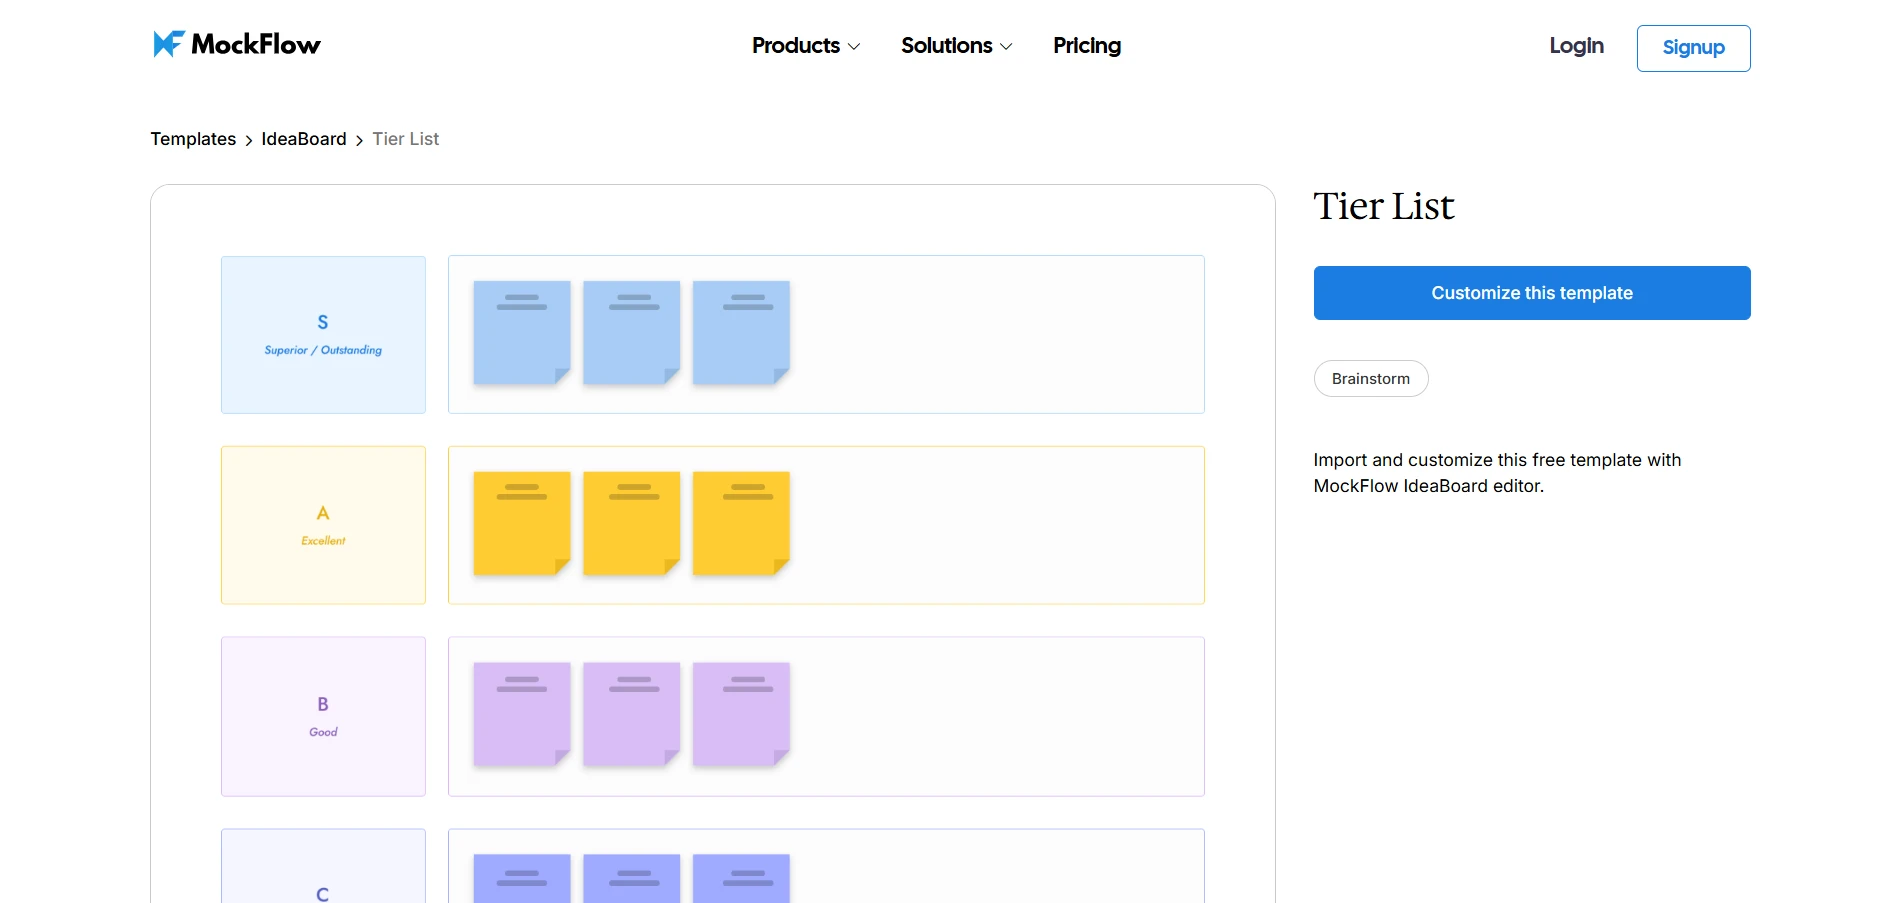Open the Products chevron arrow

854,47
